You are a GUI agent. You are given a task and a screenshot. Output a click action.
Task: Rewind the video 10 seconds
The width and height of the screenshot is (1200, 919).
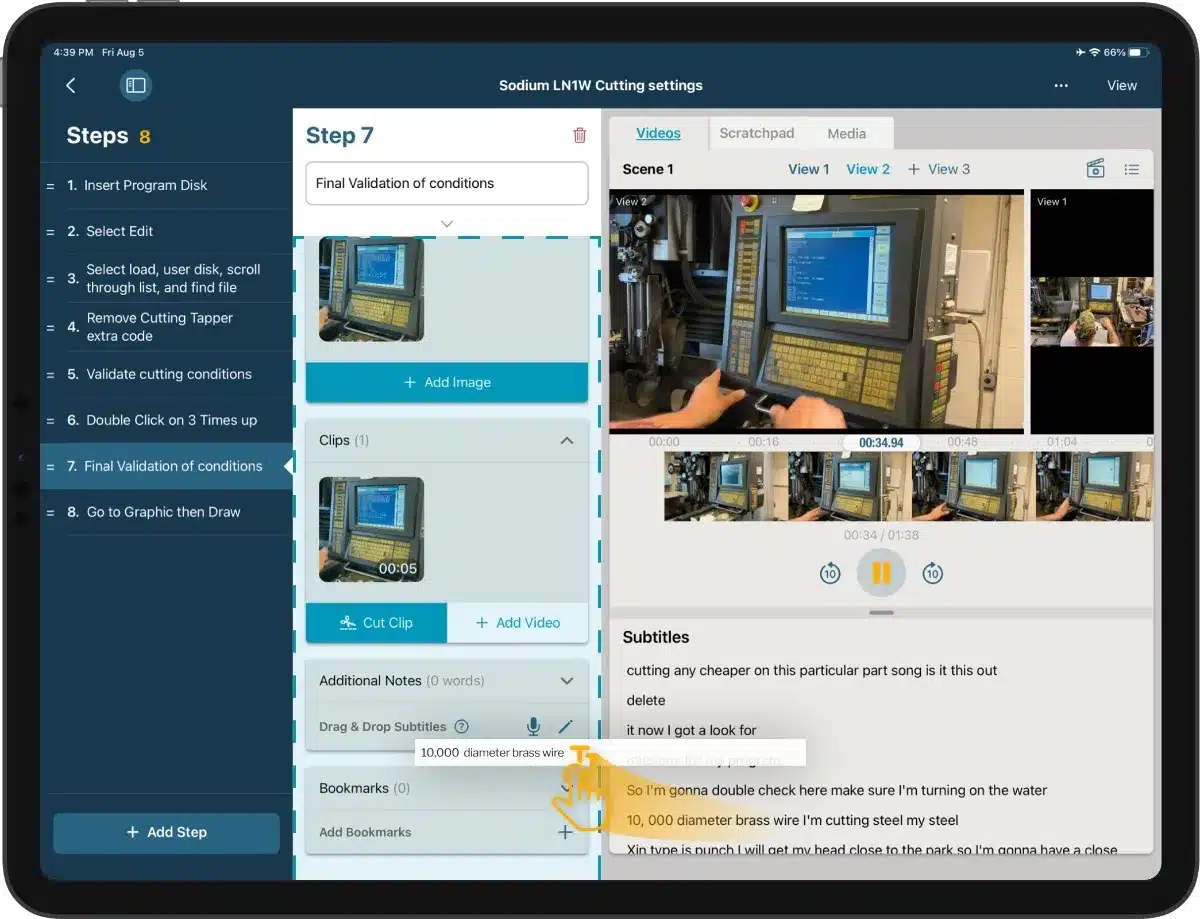pyautogui.click(x=830, y=573)
